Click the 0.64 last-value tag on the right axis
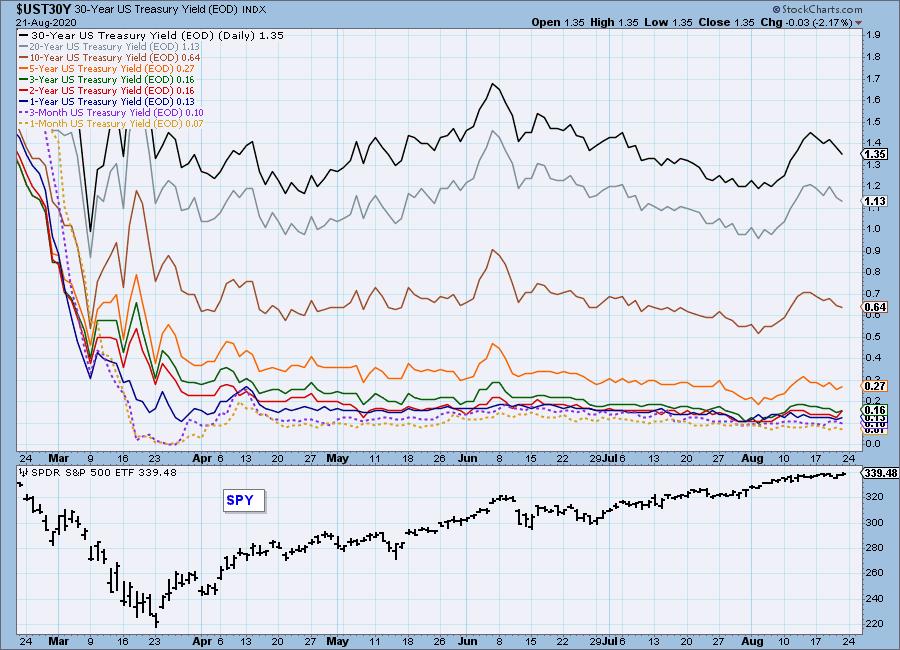The width and height of the screenshot is (900, 650). 874,307
